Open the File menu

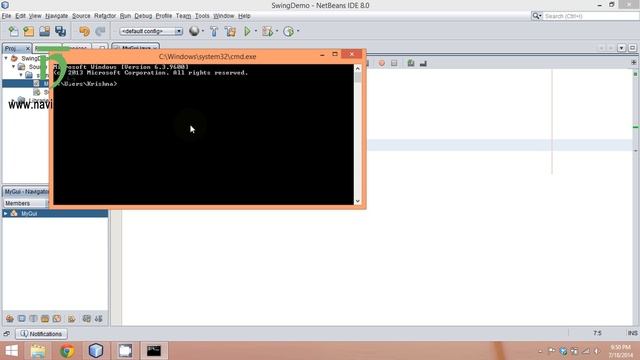click(x=6, y=16)
